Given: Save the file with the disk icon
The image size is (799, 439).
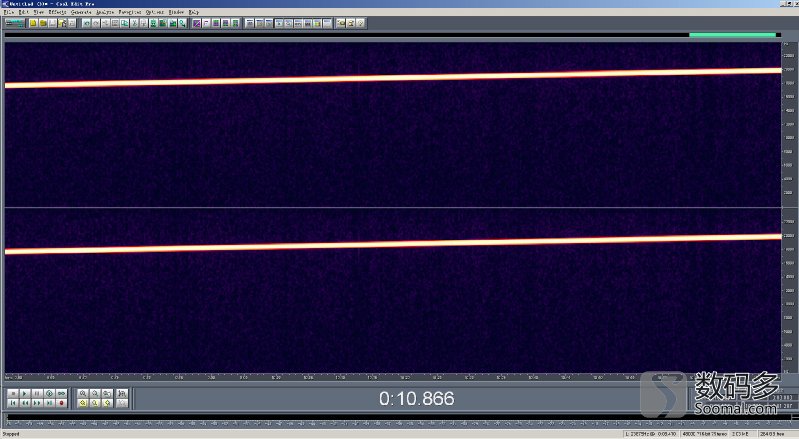Looking at the screenshot, I should (x=52, y=23).
